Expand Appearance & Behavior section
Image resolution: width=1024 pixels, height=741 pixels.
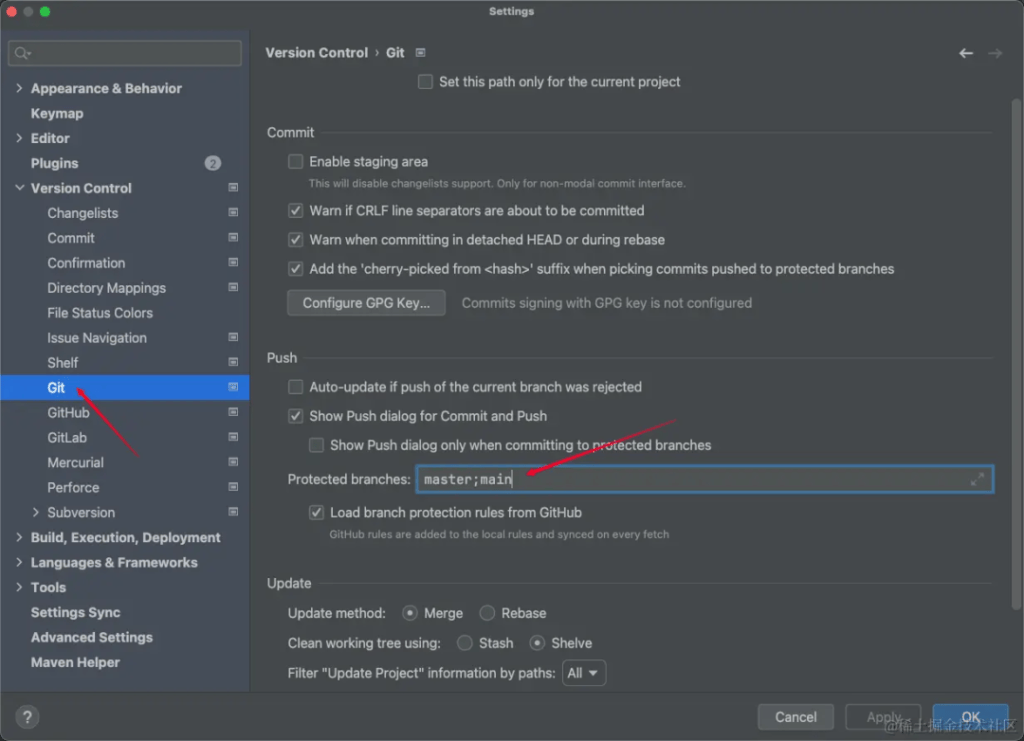(x=19, y=89)
